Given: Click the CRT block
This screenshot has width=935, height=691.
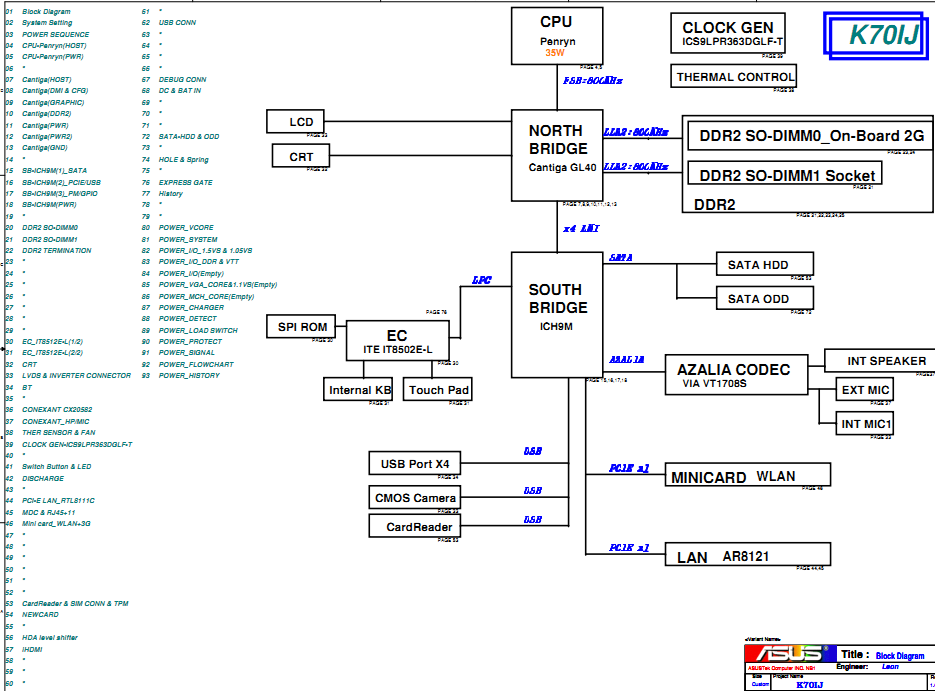Looking at the screenshot, I should pyautogui.click(x=301, y=156).
